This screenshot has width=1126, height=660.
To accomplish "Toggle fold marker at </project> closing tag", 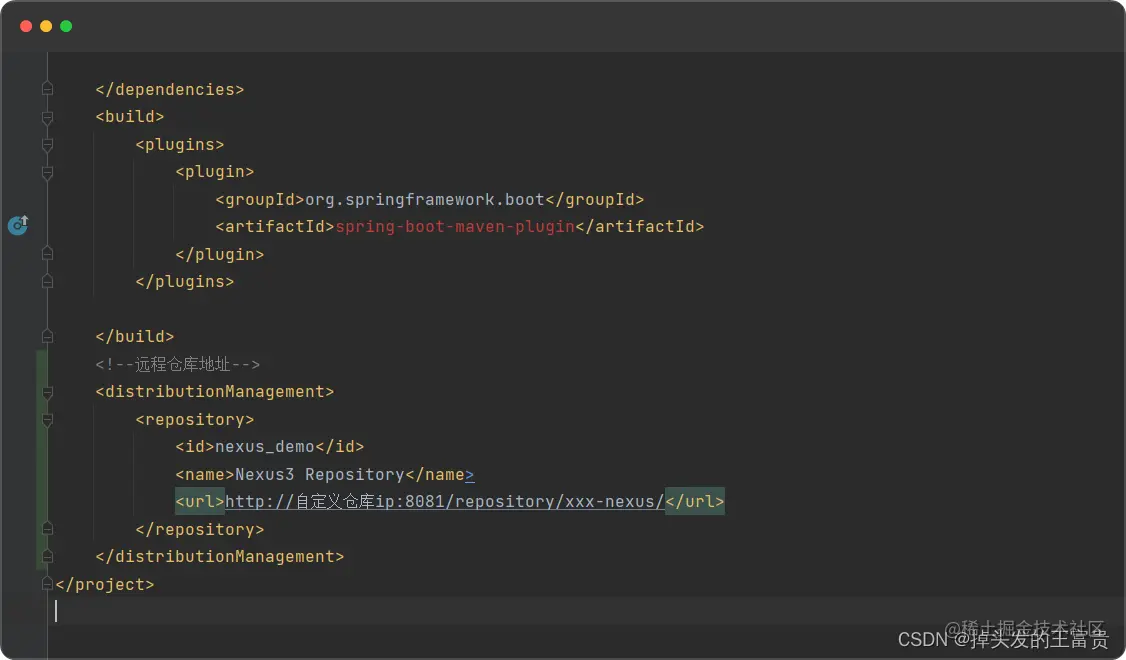I will tap(47, 583).
